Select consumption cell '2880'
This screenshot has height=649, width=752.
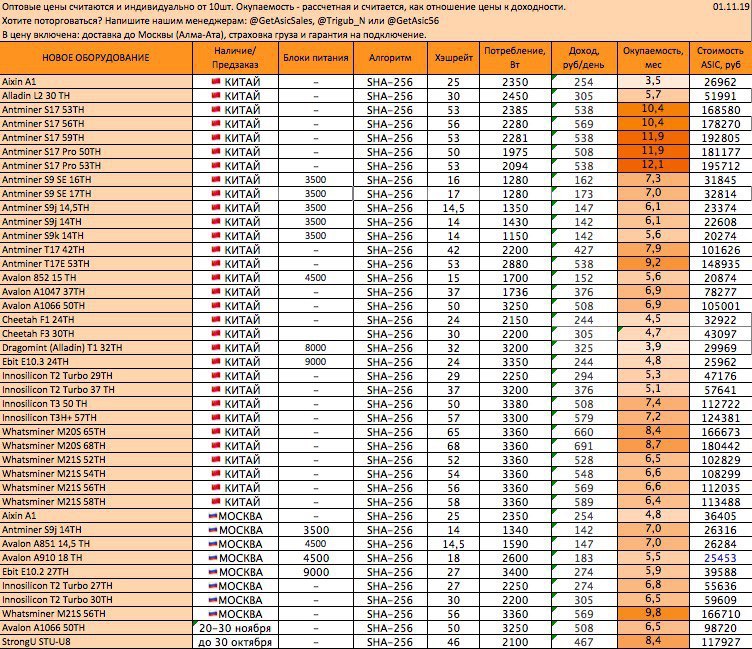515,263
